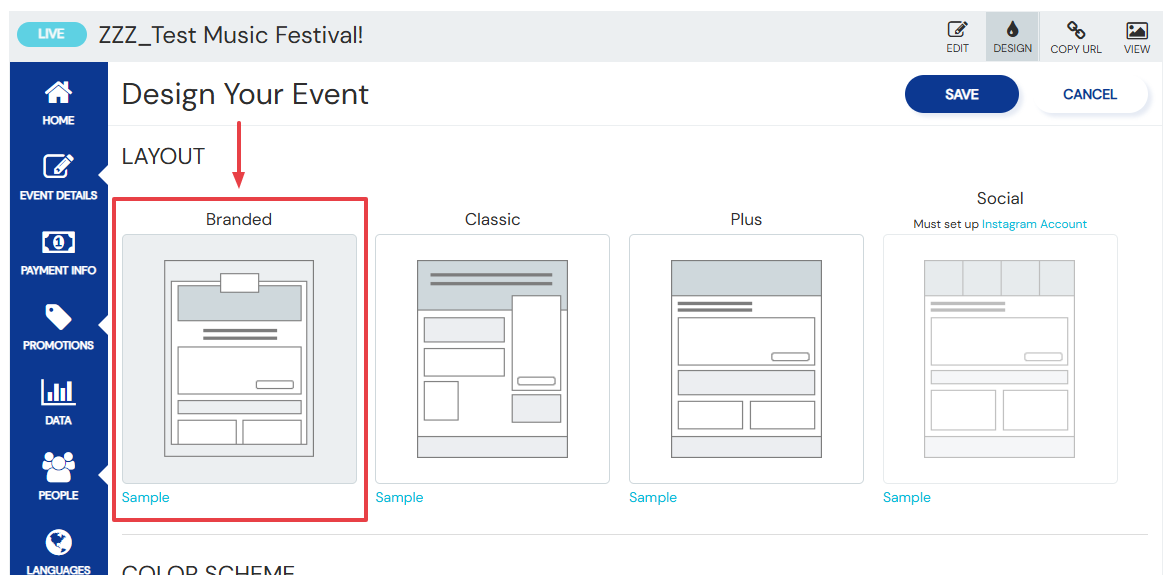
Task: Click the Social layout label
Action: (1000, 198)
